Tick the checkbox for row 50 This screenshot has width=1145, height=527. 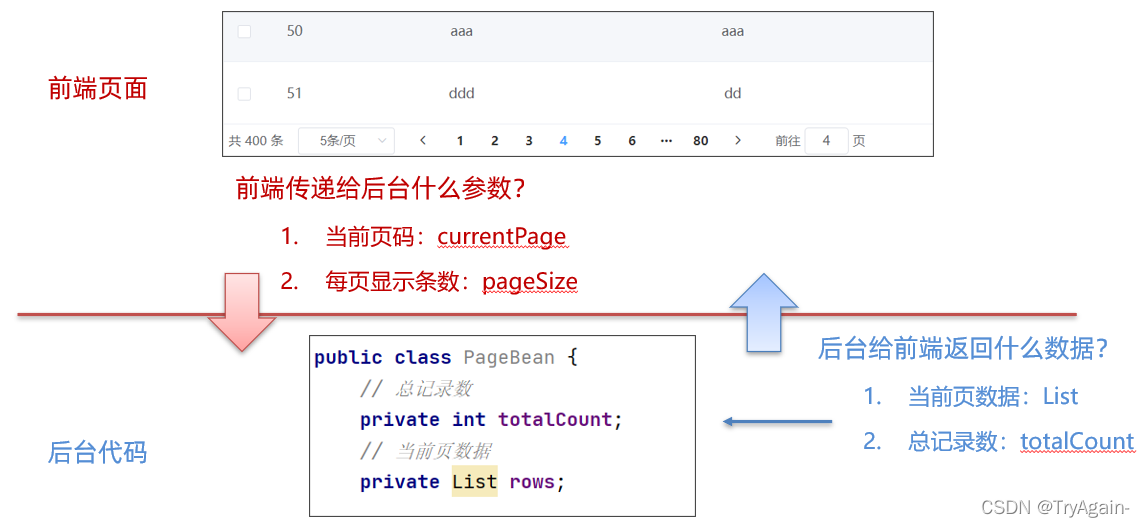(x=245, y=31)
